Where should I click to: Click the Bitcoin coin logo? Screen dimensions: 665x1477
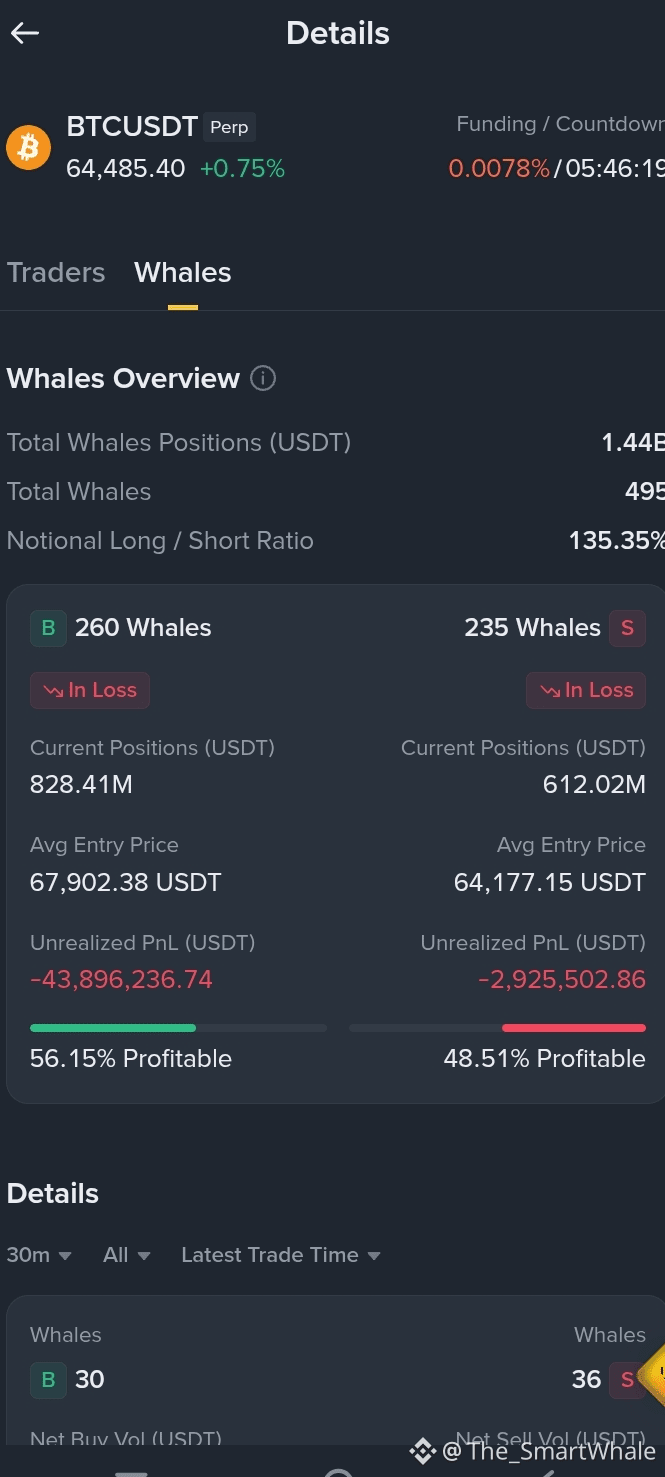point(29,148)
